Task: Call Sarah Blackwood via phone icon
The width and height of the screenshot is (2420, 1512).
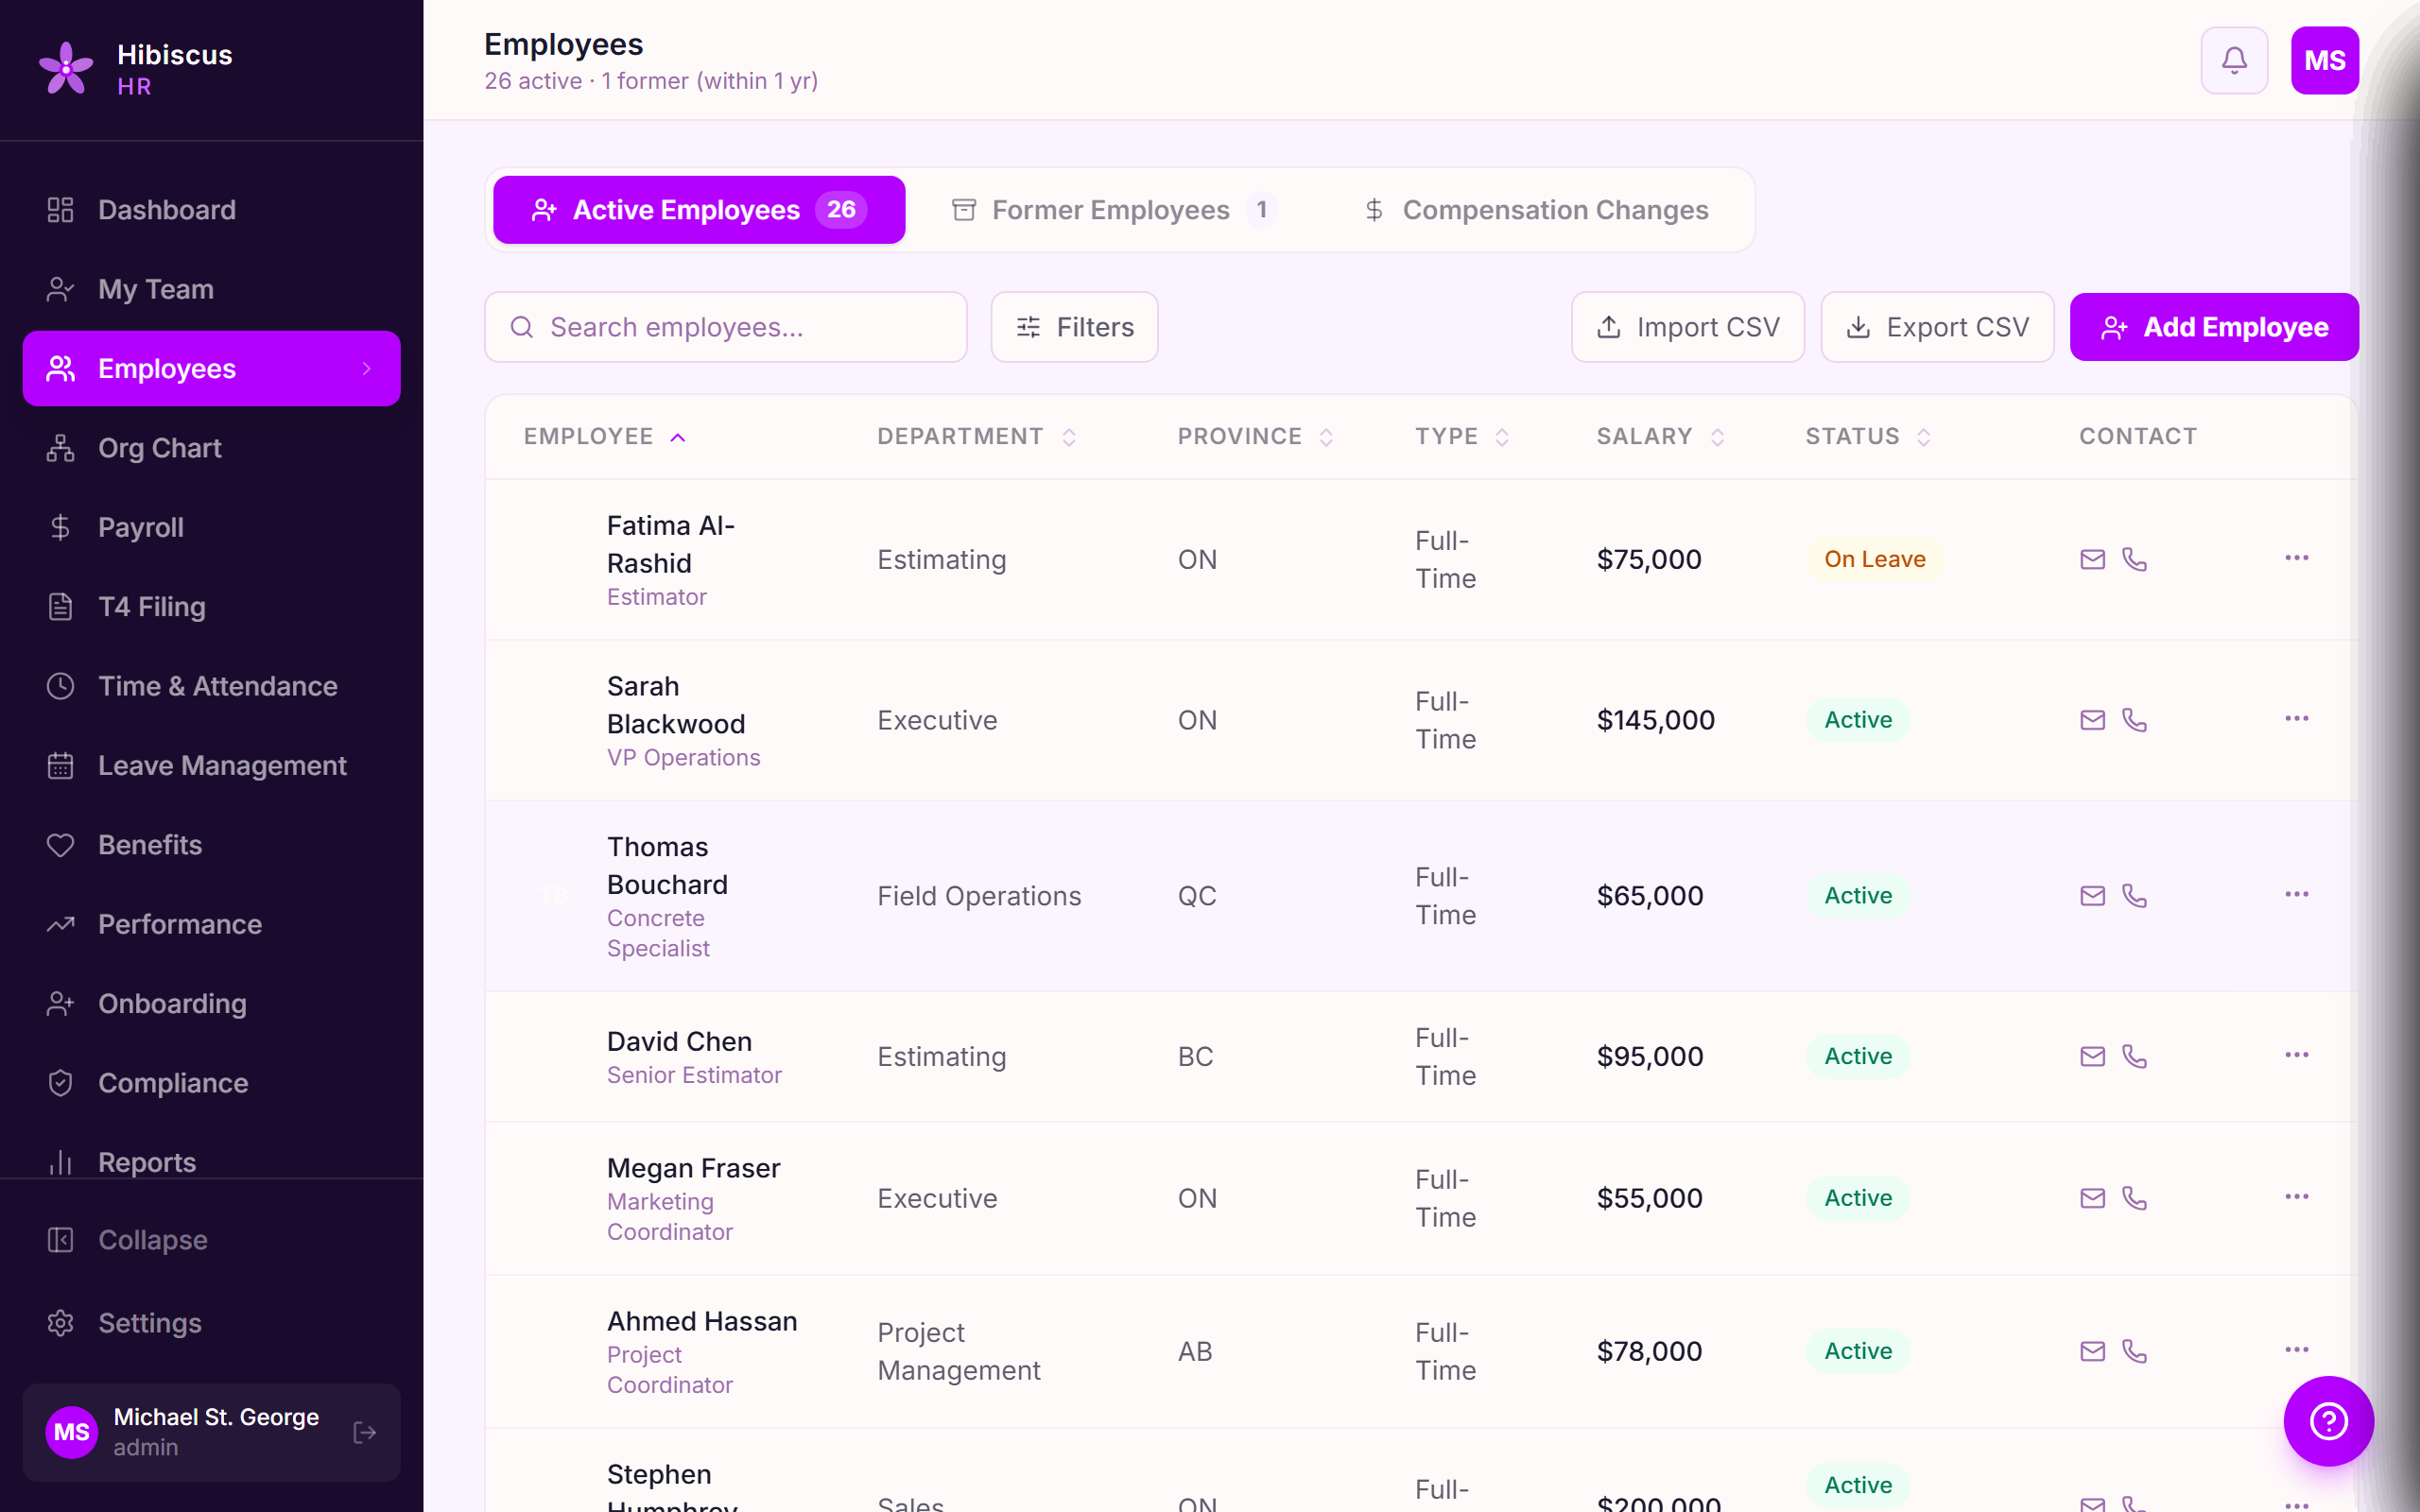Action: [2134, 720]
